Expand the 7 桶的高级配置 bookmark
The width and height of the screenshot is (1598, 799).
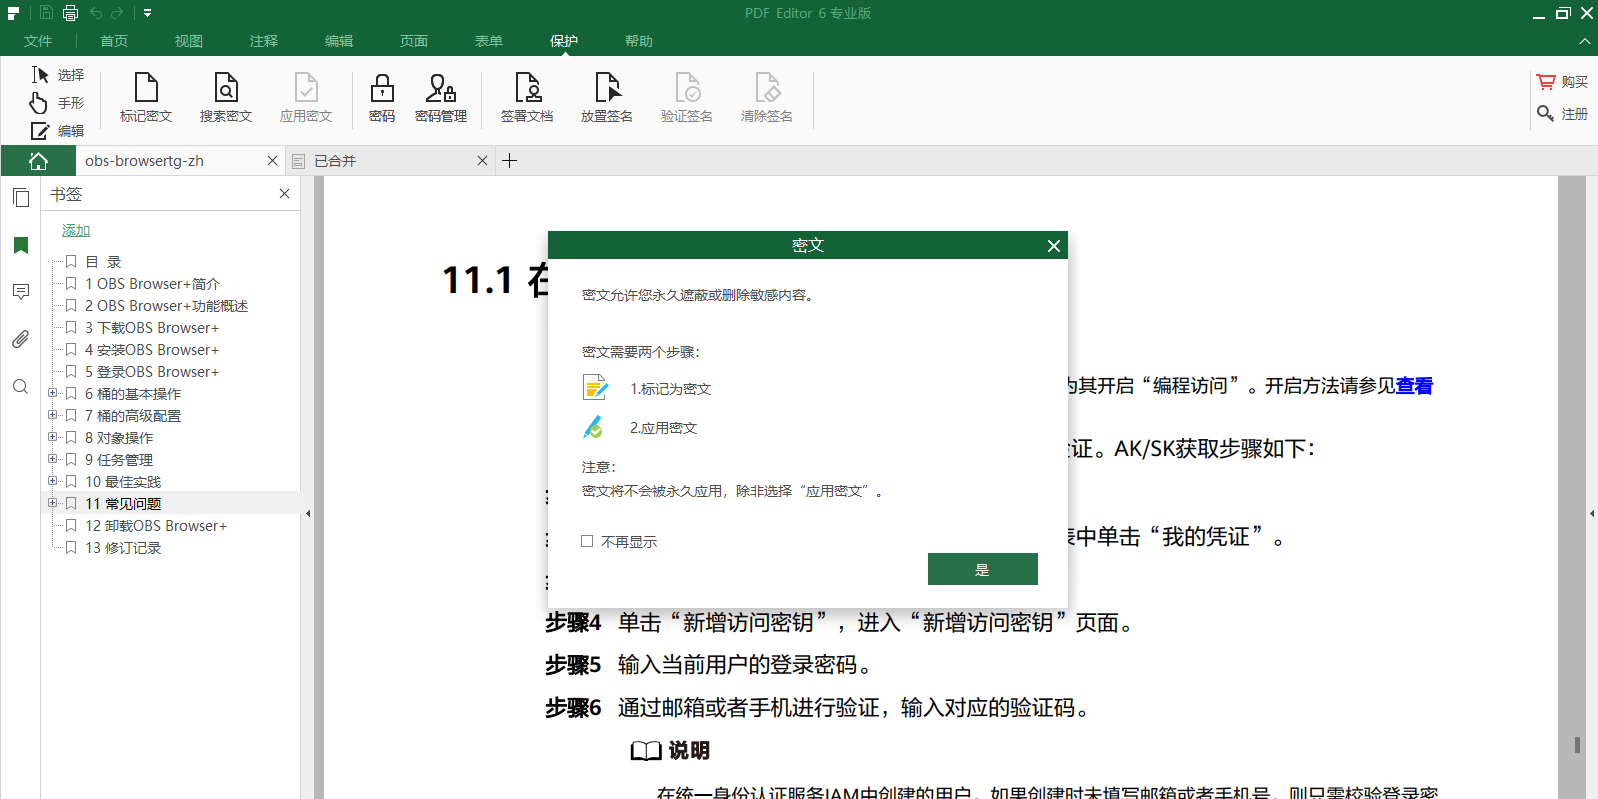(52, 415)
